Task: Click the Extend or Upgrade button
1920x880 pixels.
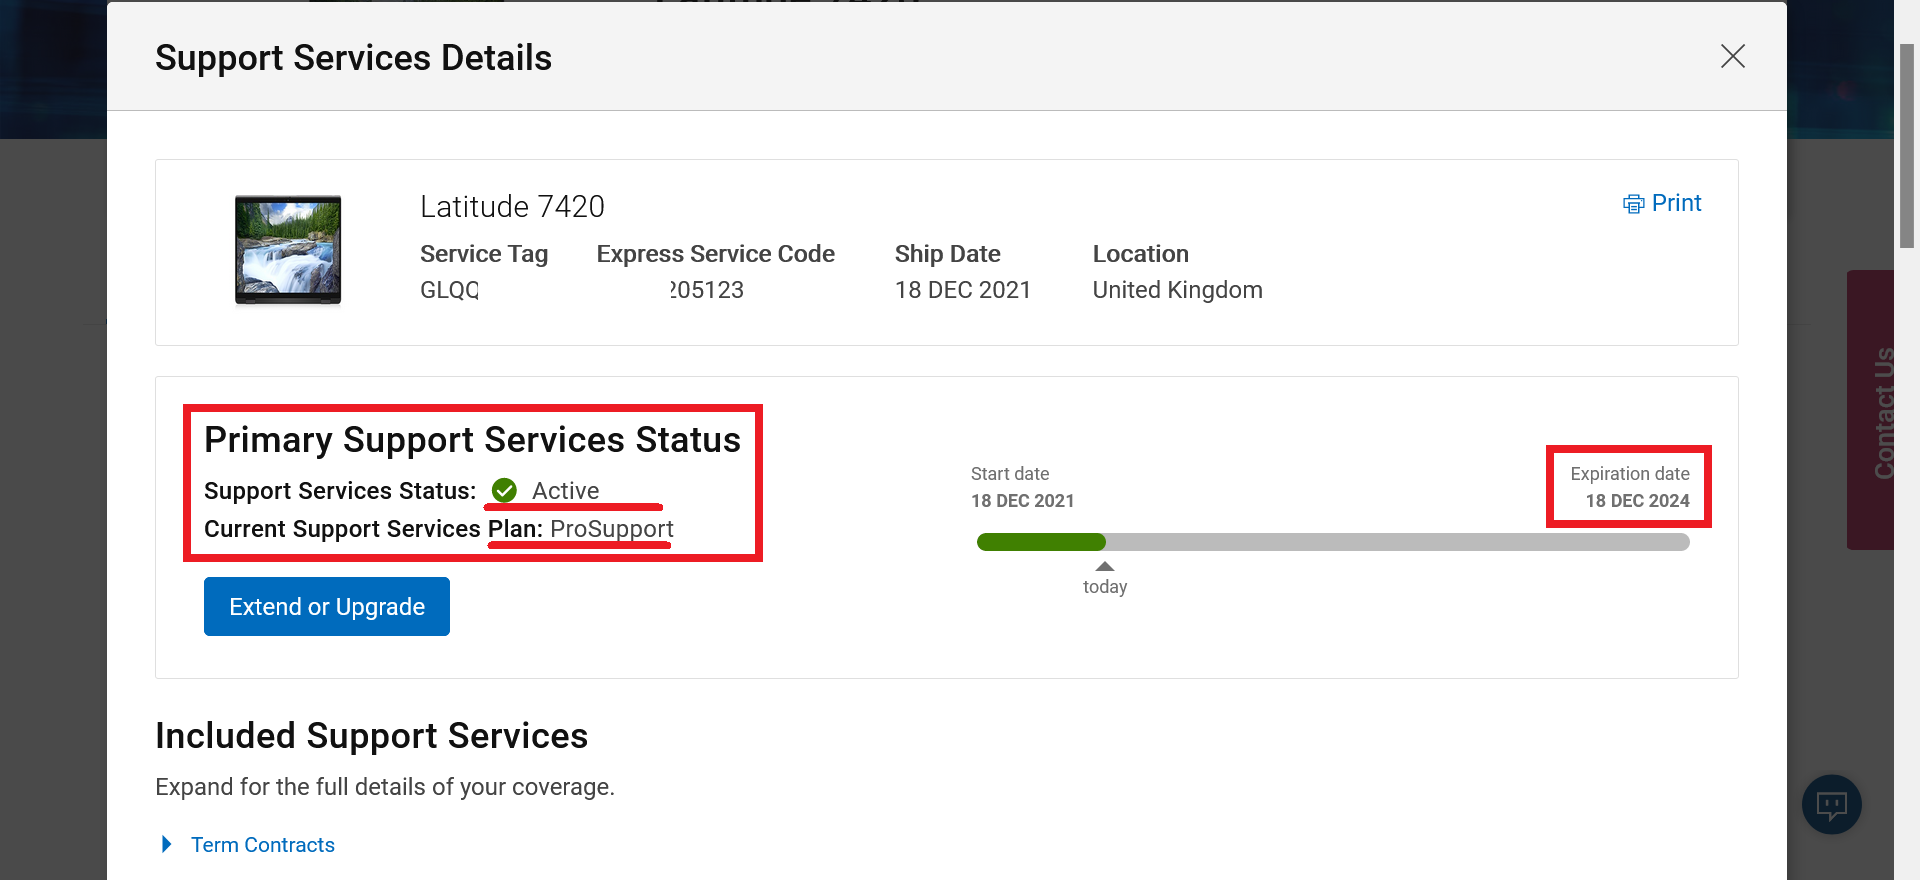Action: (327, 606)
